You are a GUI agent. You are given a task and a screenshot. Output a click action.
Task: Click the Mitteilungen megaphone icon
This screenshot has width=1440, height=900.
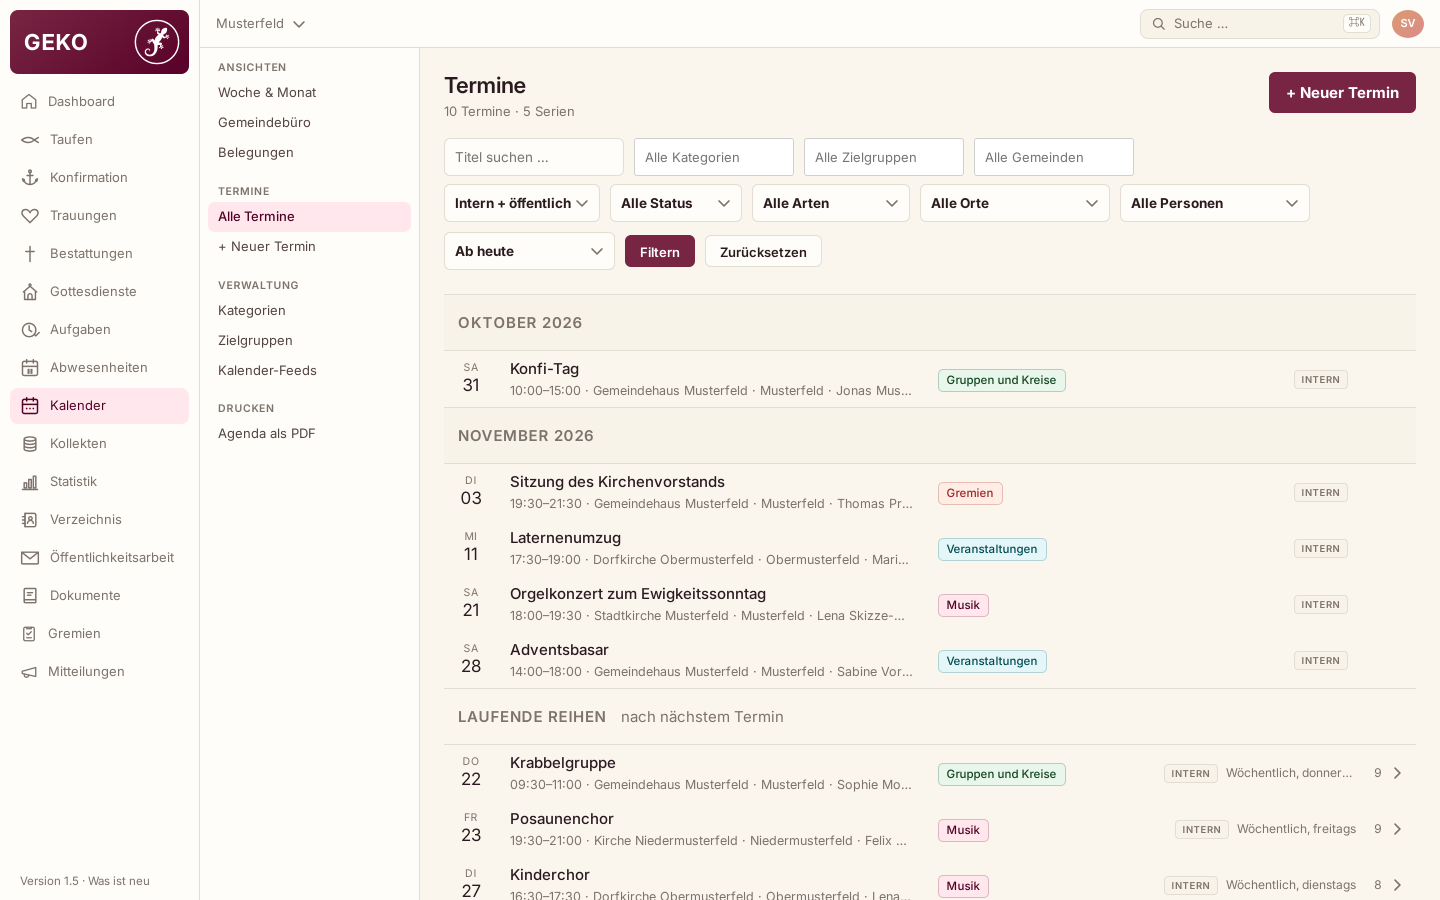(x=29, y=671)
